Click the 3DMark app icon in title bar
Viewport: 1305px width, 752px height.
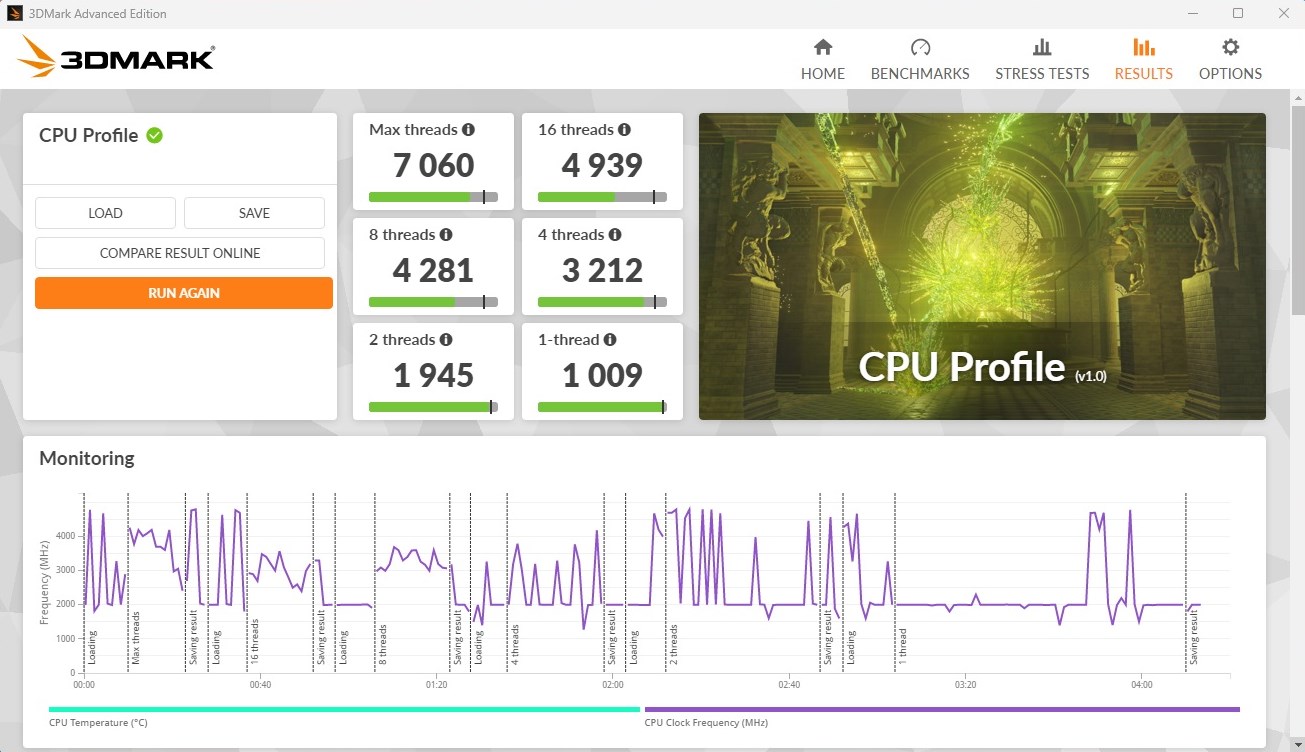click(x=15, y=14)
